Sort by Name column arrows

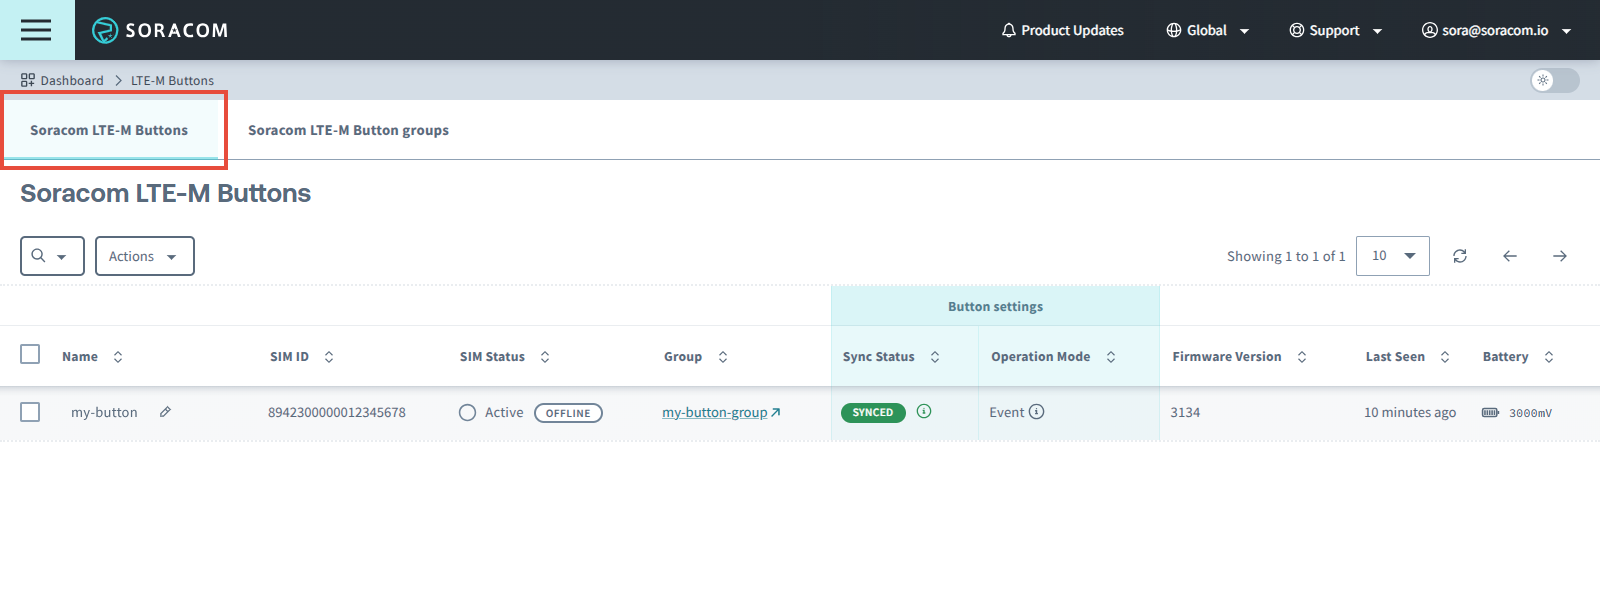[118, 357]
